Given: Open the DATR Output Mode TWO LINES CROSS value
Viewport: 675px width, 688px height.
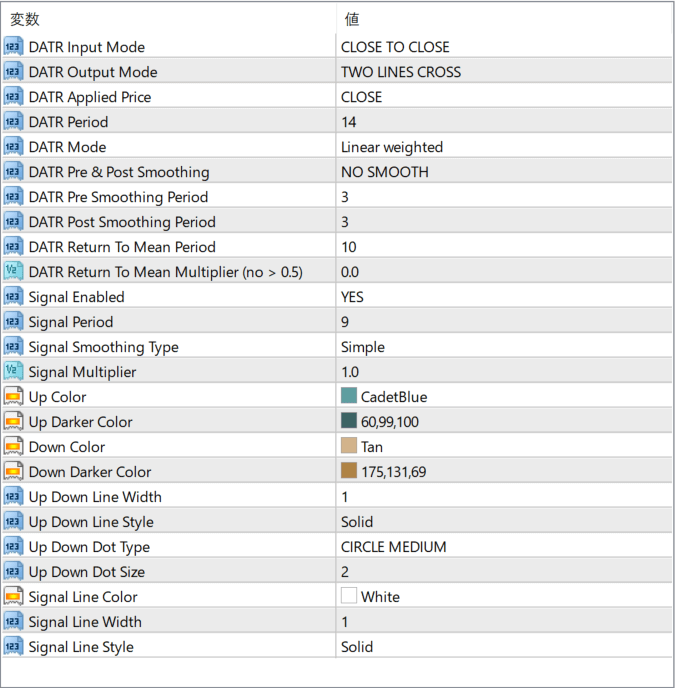Looking at the screenshot, I should [401, 72].
